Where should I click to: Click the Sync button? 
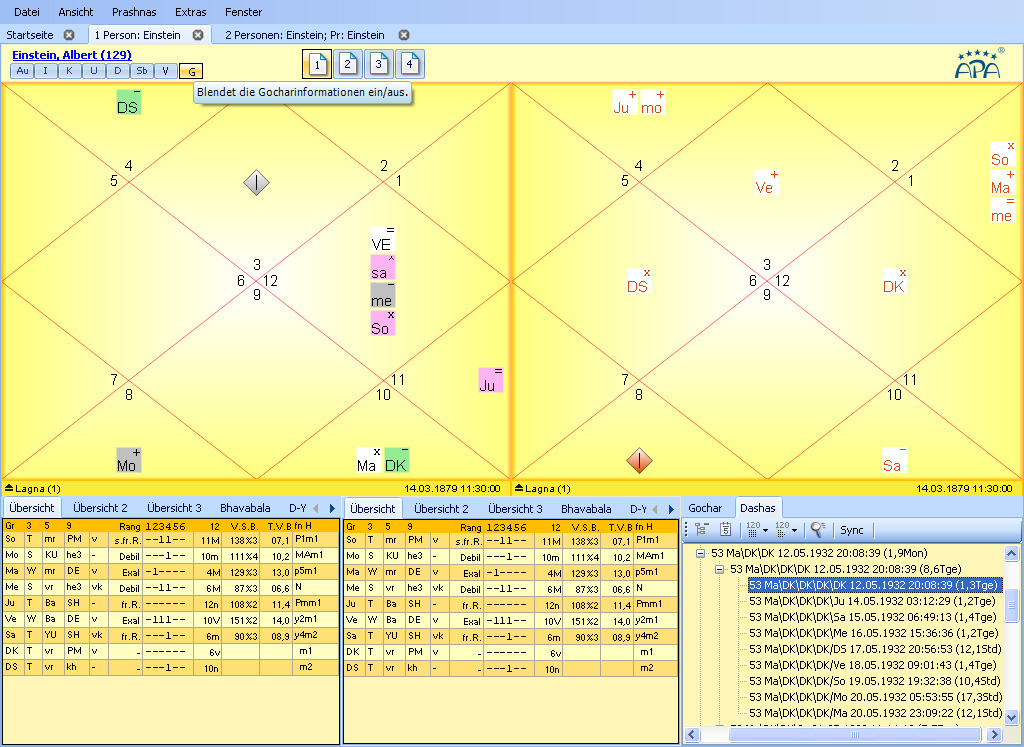click(852, 530)
